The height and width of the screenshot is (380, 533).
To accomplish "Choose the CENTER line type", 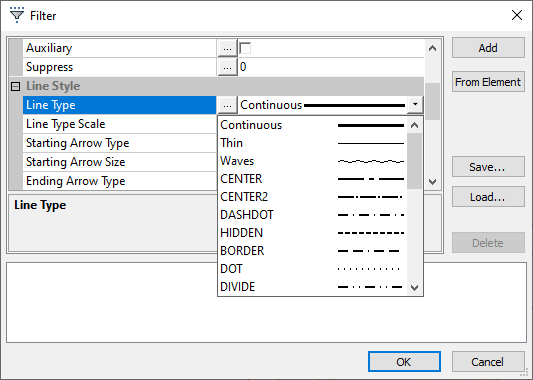I will pyautogui.click(x=312, y=179).
